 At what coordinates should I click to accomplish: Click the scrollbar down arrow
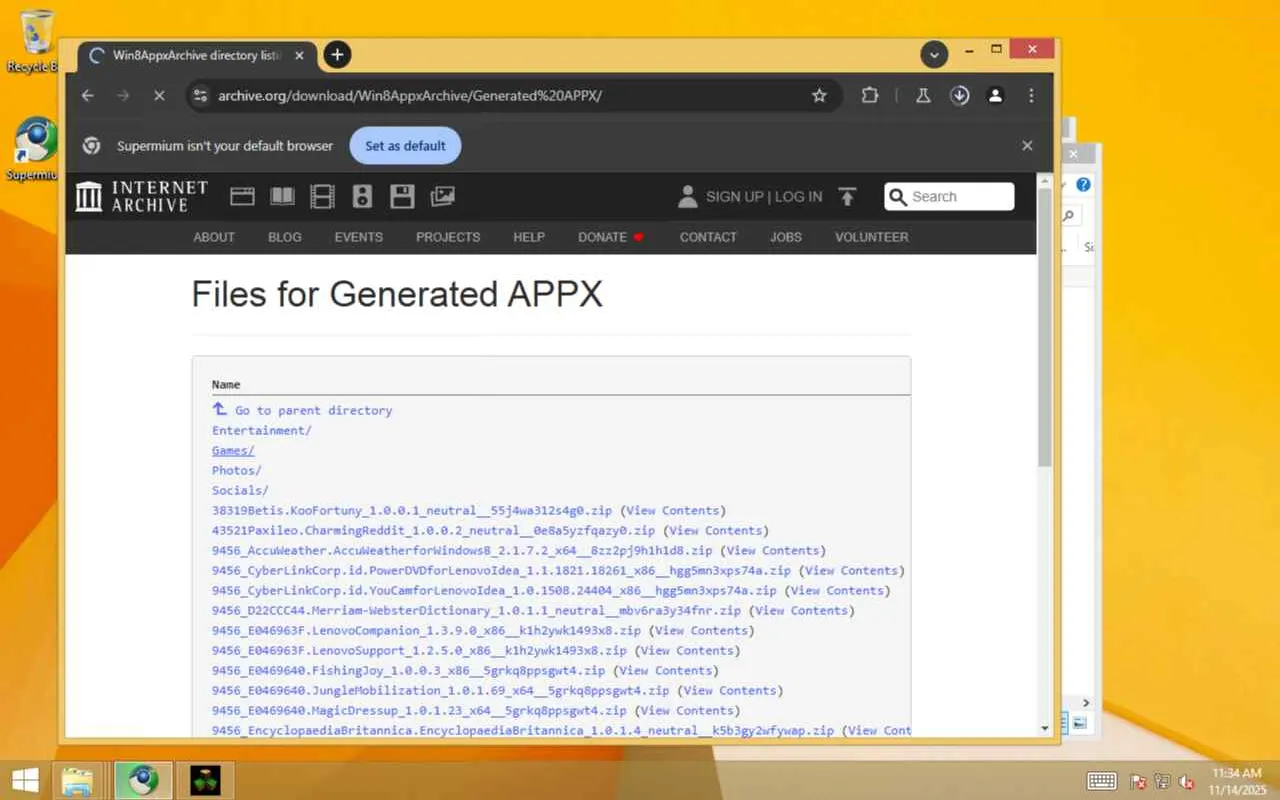(x=1045, y=728)
